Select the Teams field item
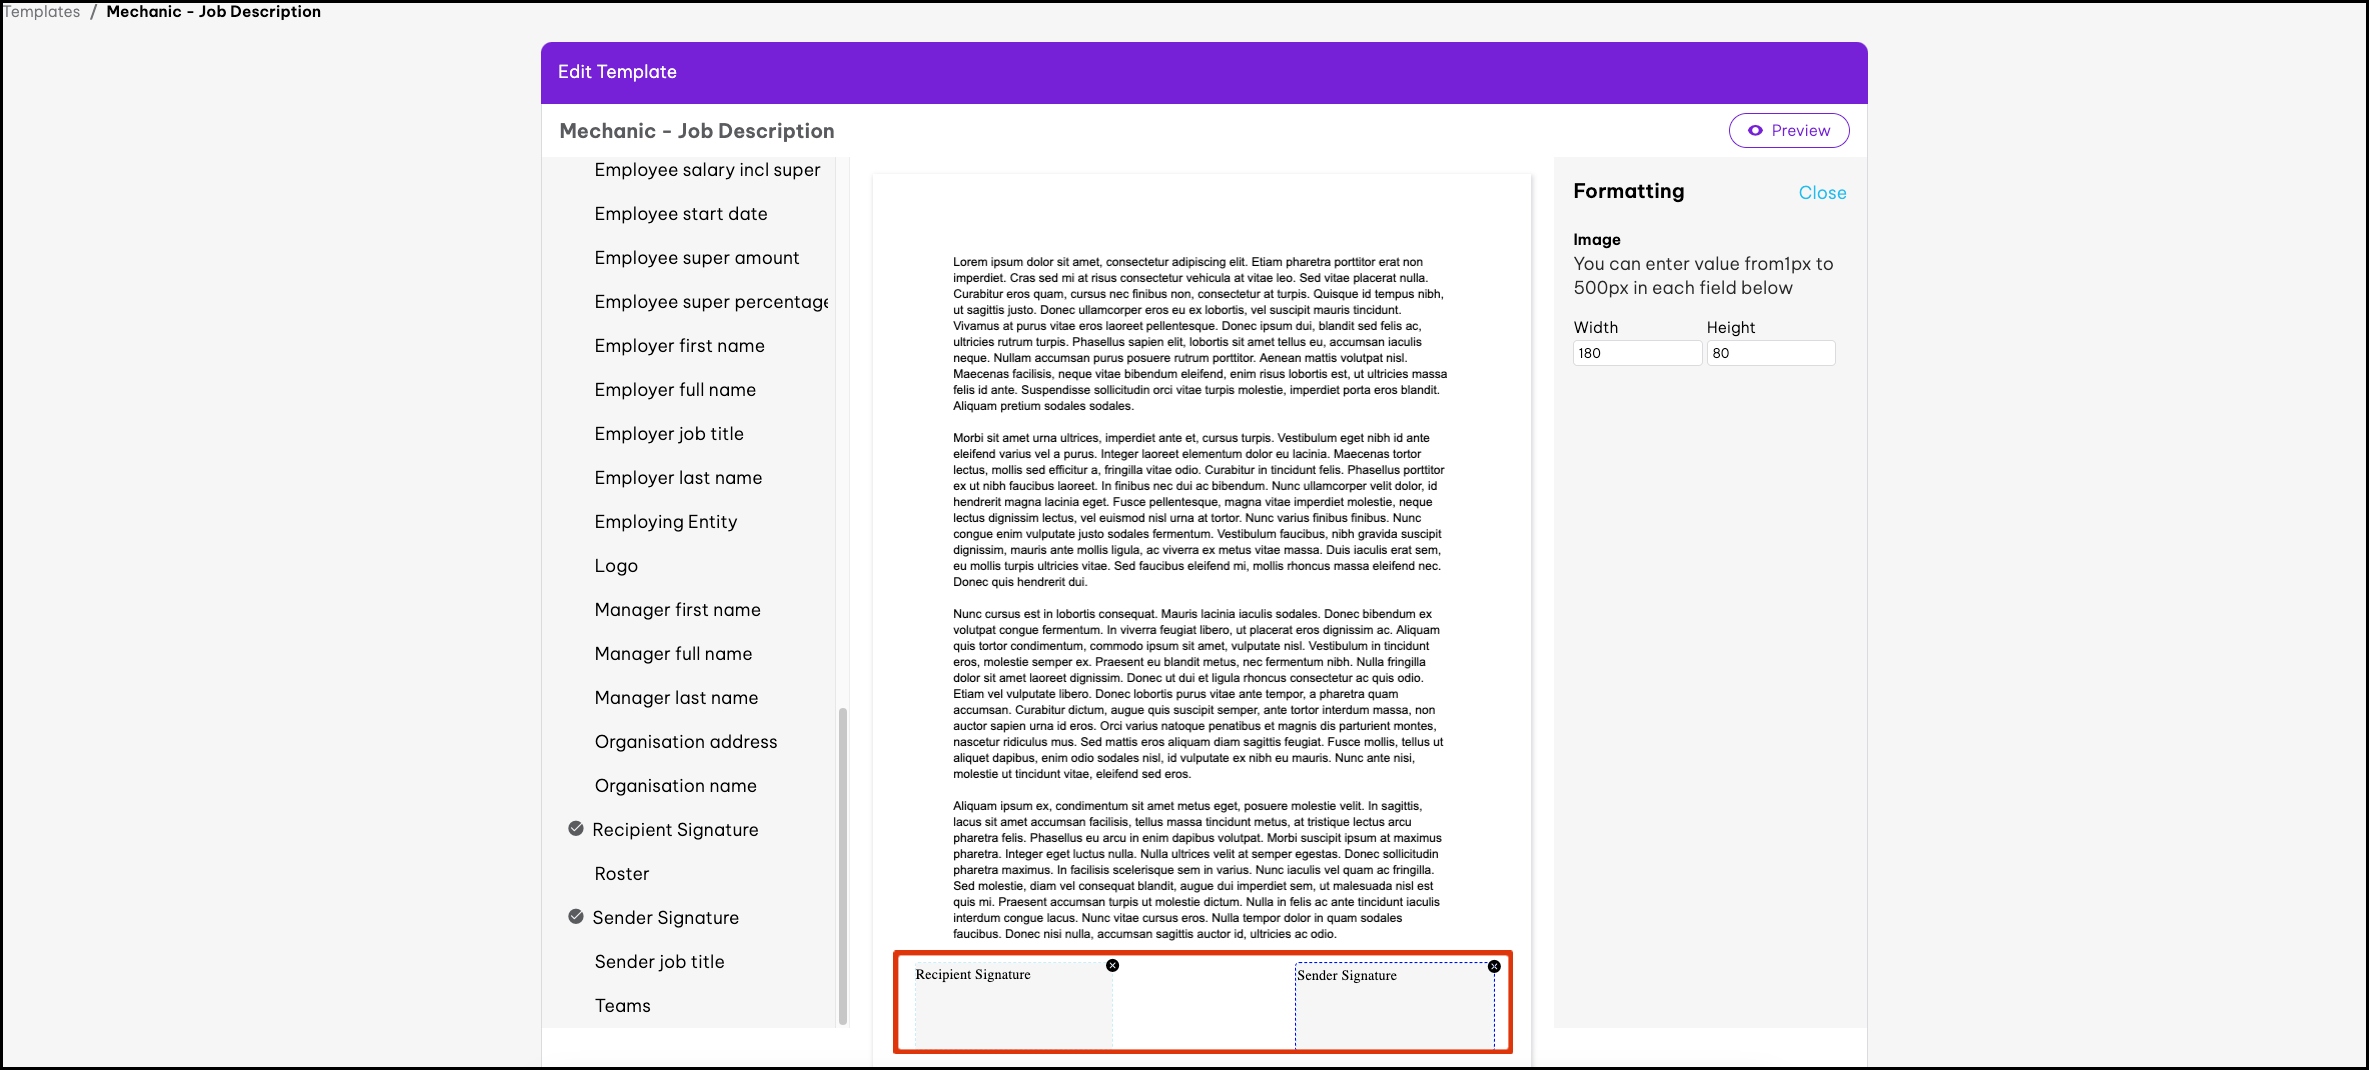 pyautogui.click(x=622, y=1006)
